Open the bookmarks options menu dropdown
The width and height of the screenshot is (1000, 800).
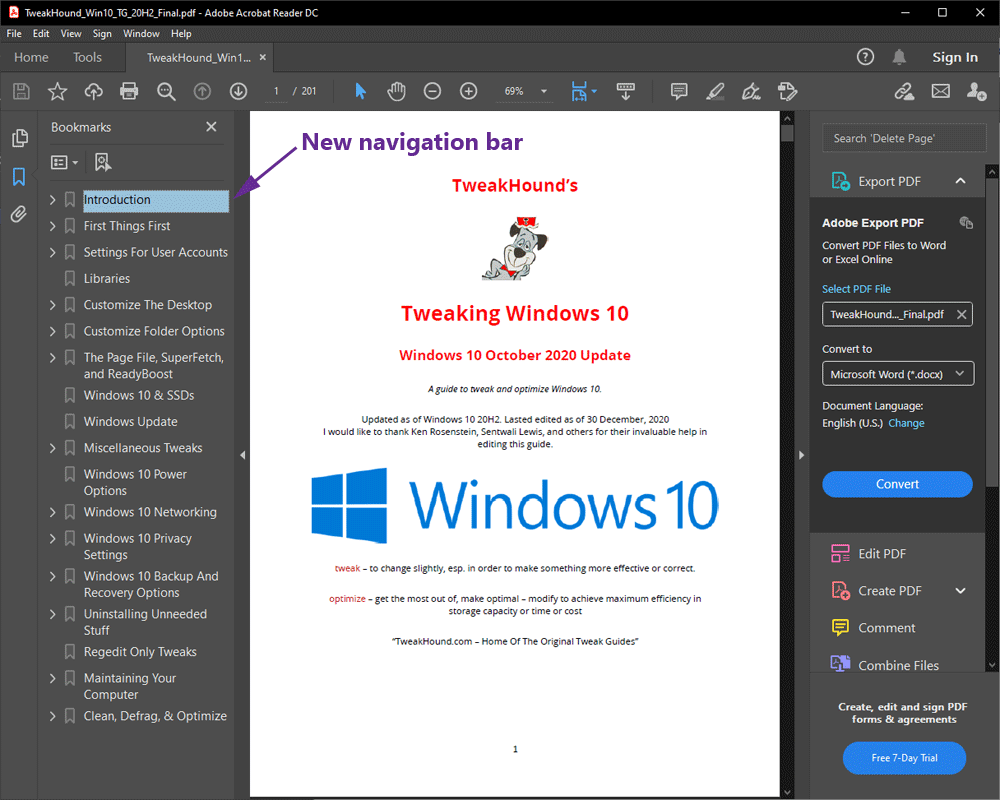pos(64,163)
